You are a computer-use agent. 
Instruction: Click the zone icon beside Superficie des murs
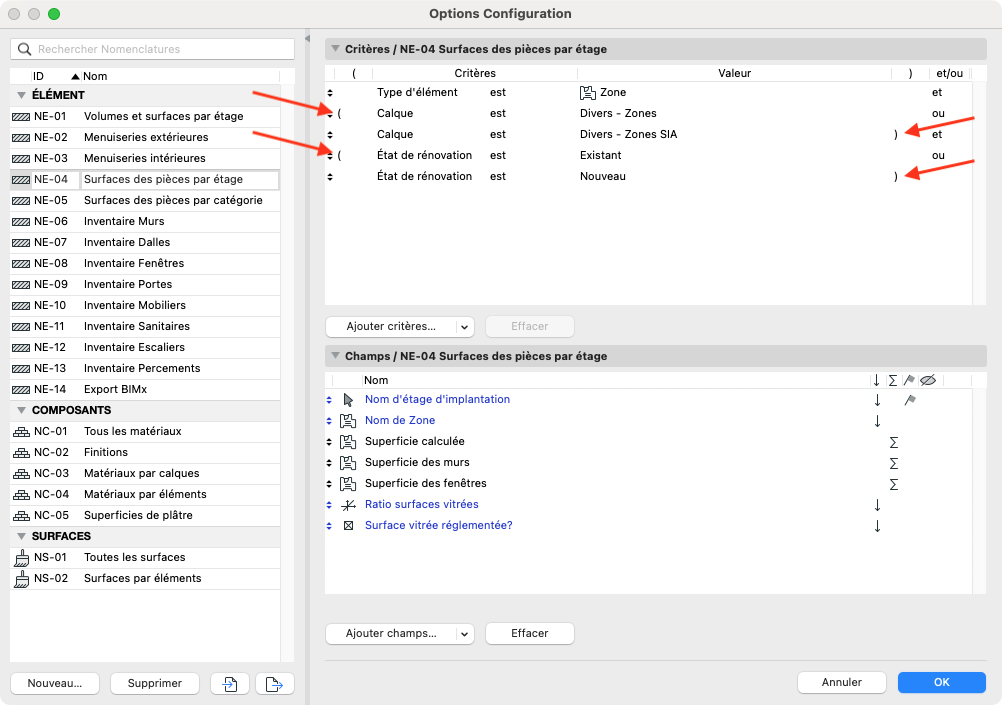pyautogui.click(x=348, y=463)
